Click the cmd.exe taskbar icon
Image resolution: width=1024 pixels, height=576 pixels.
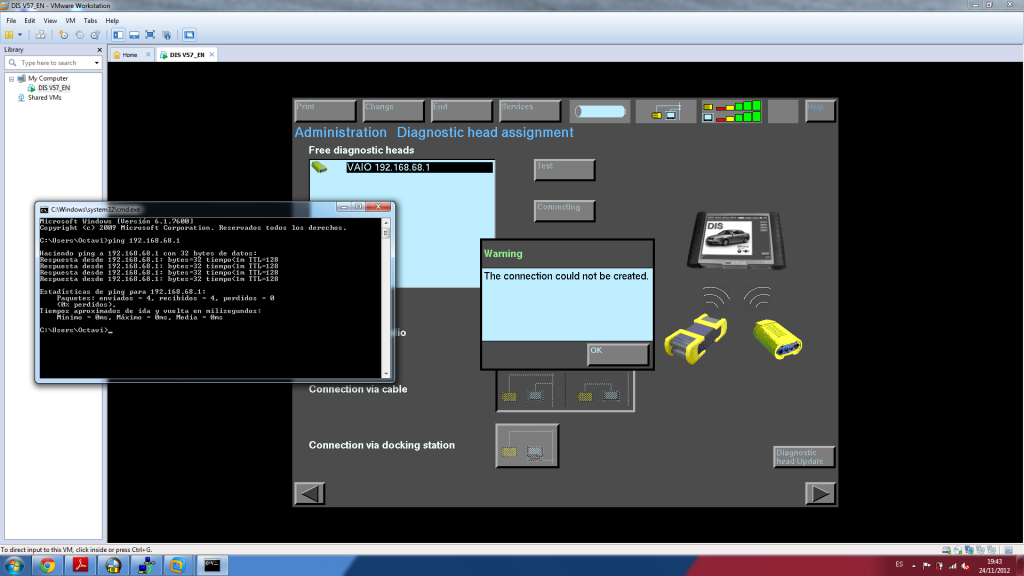point(212,566)
